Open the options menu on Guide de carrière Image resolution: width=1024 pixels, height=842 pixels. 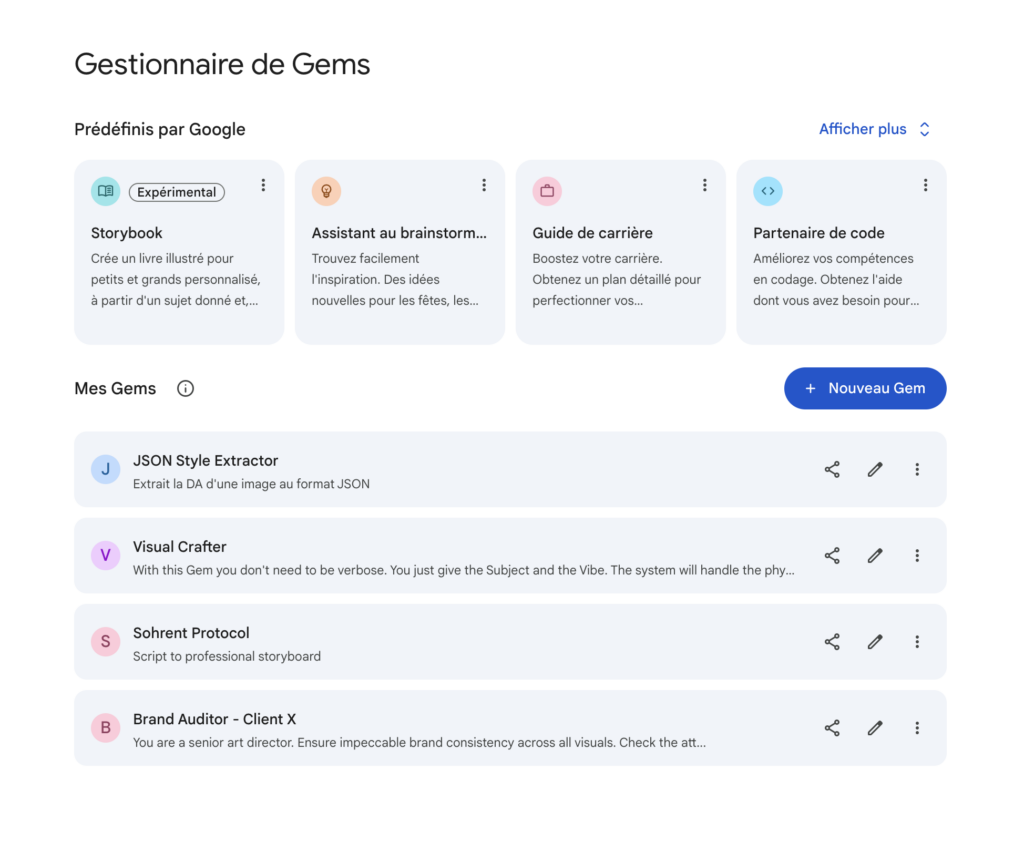pyautogui.click(x=705, y=185)
